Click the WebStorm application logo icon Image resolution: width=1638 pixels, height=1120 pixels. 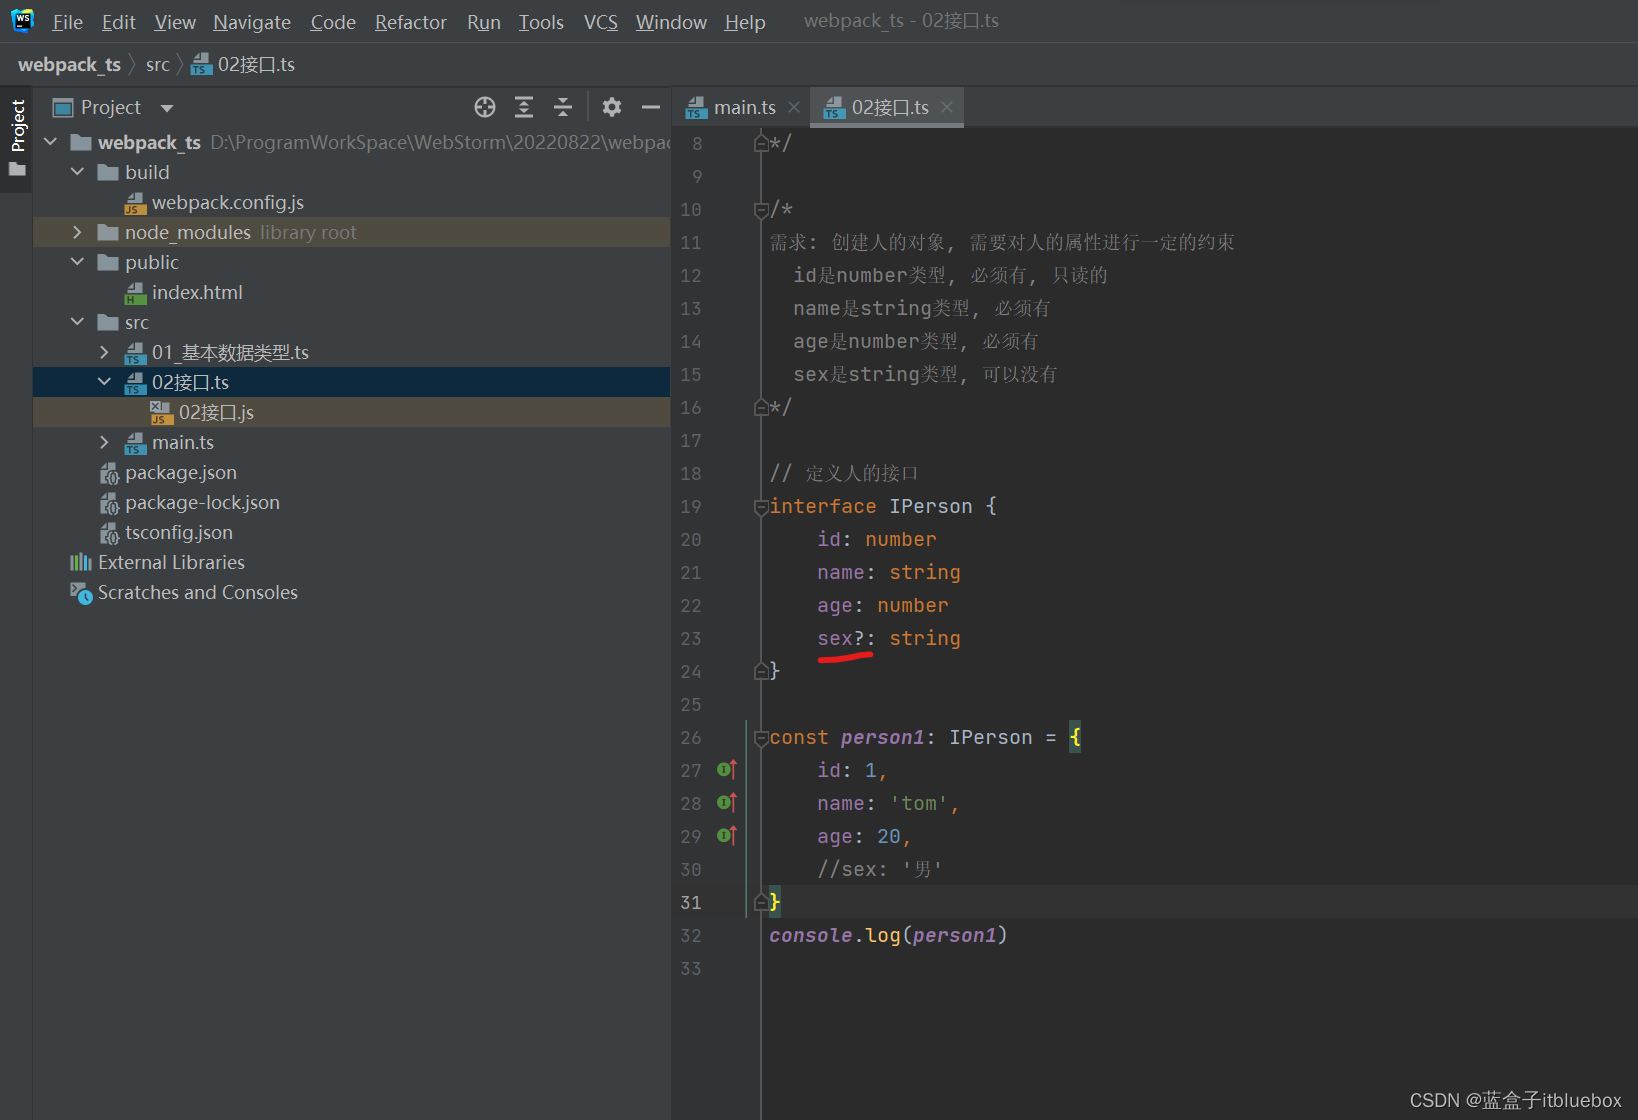[22, 20]
